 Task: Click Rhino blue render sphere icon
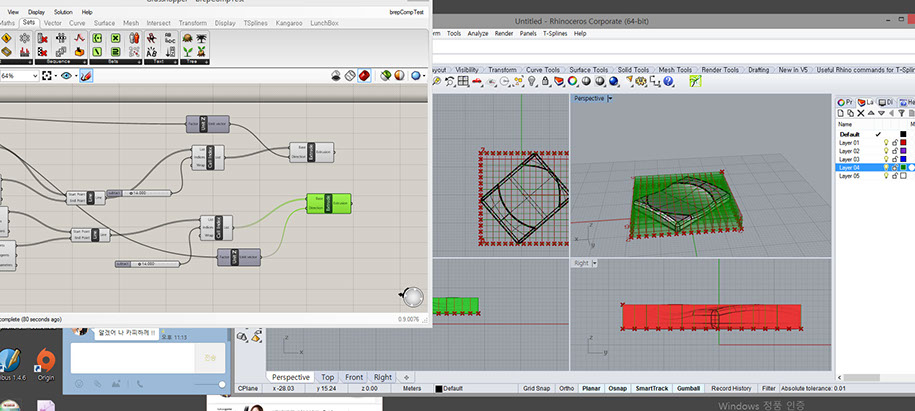tap(613, 81)
